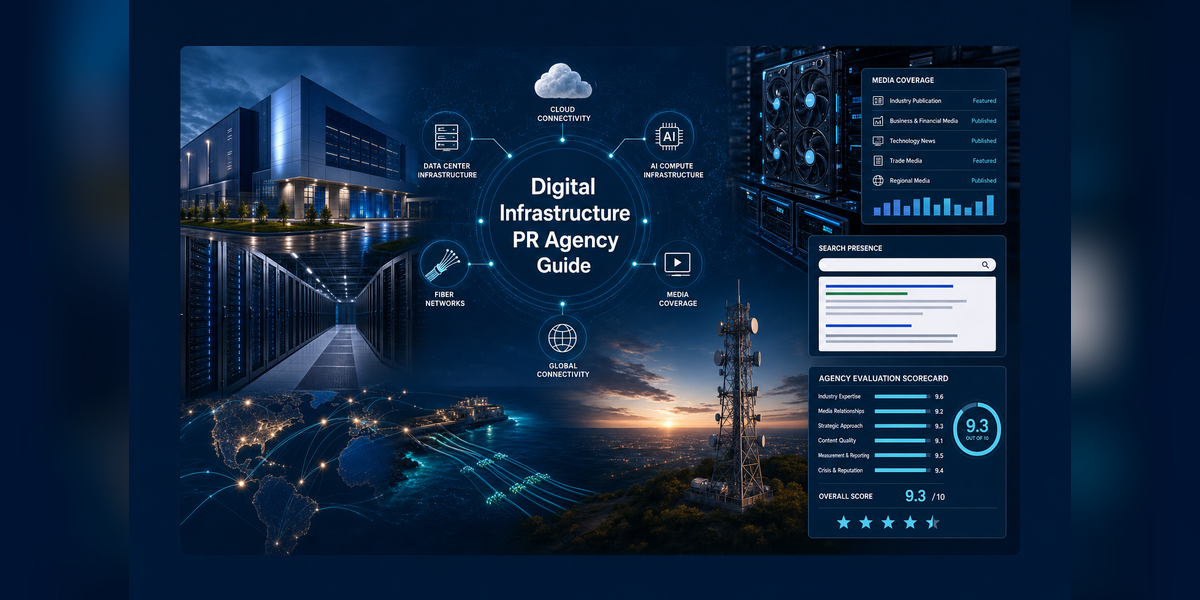
Task: Click the 9.4 value for Crisis & Reputation
Action: 939,470
